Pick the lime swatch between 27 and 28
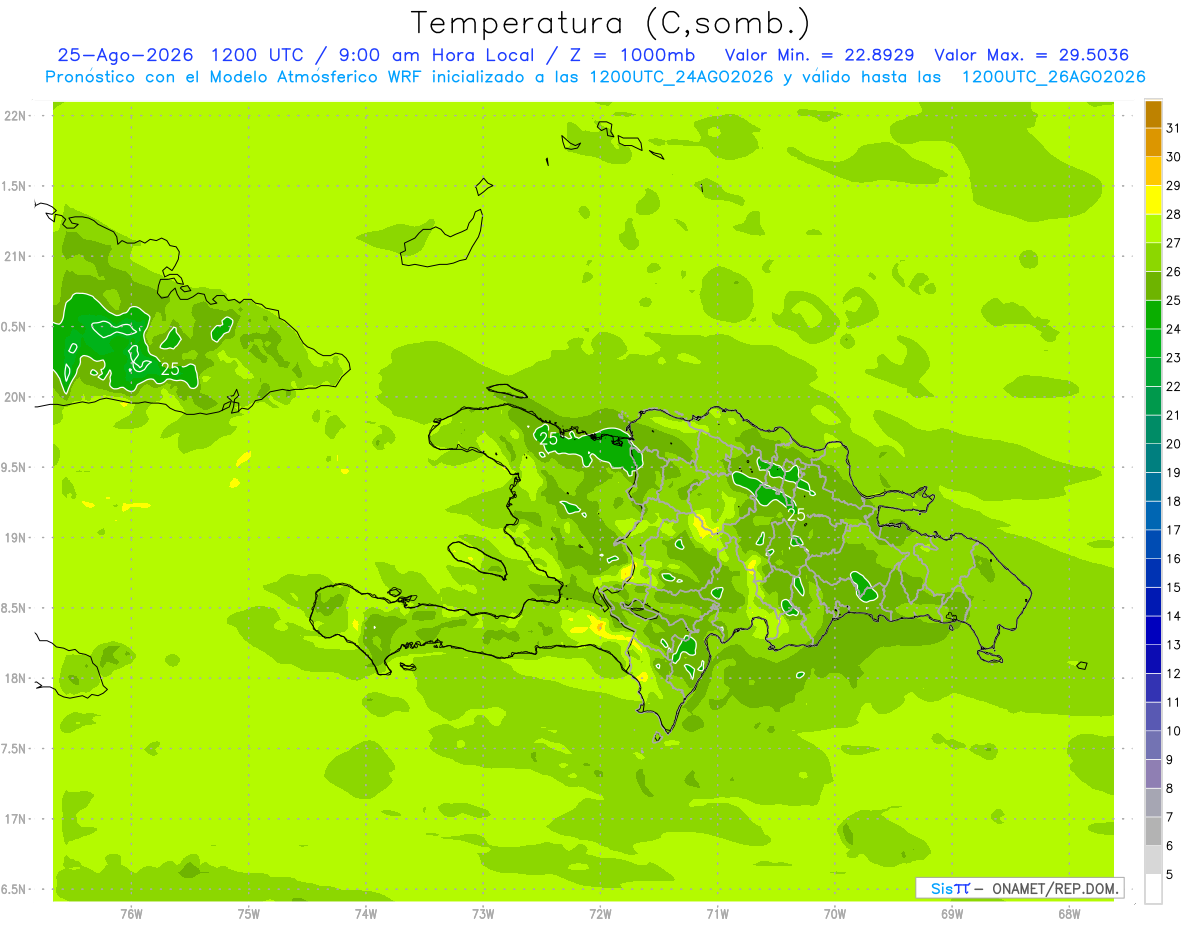 (1153, 229)
